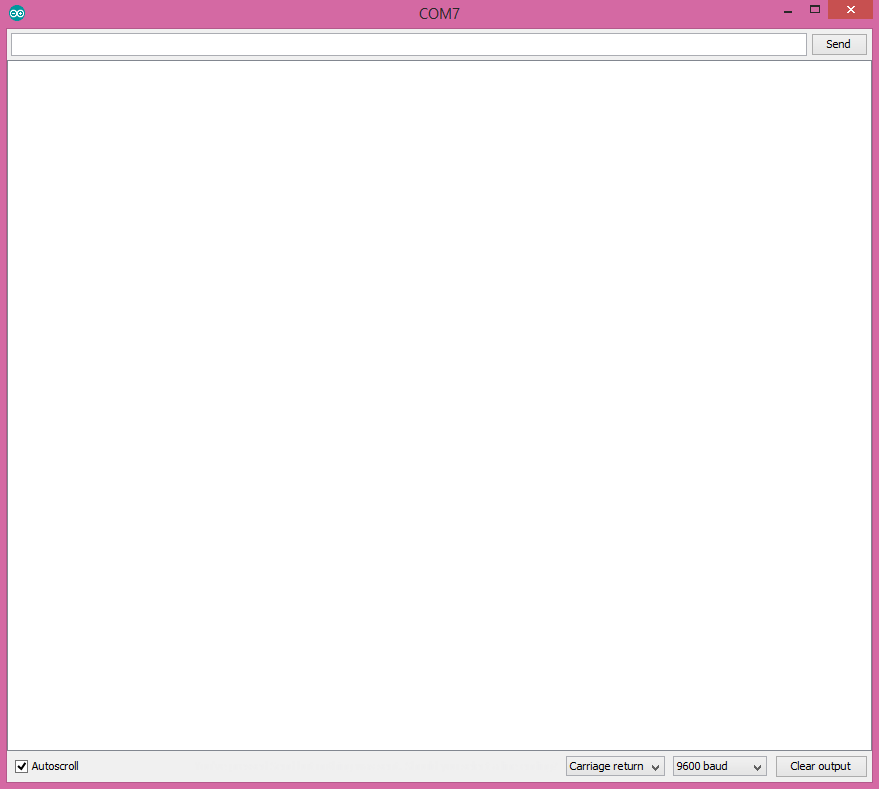Close the COM7 serial monitor window
879x789 pixels.
click(850, 10)
